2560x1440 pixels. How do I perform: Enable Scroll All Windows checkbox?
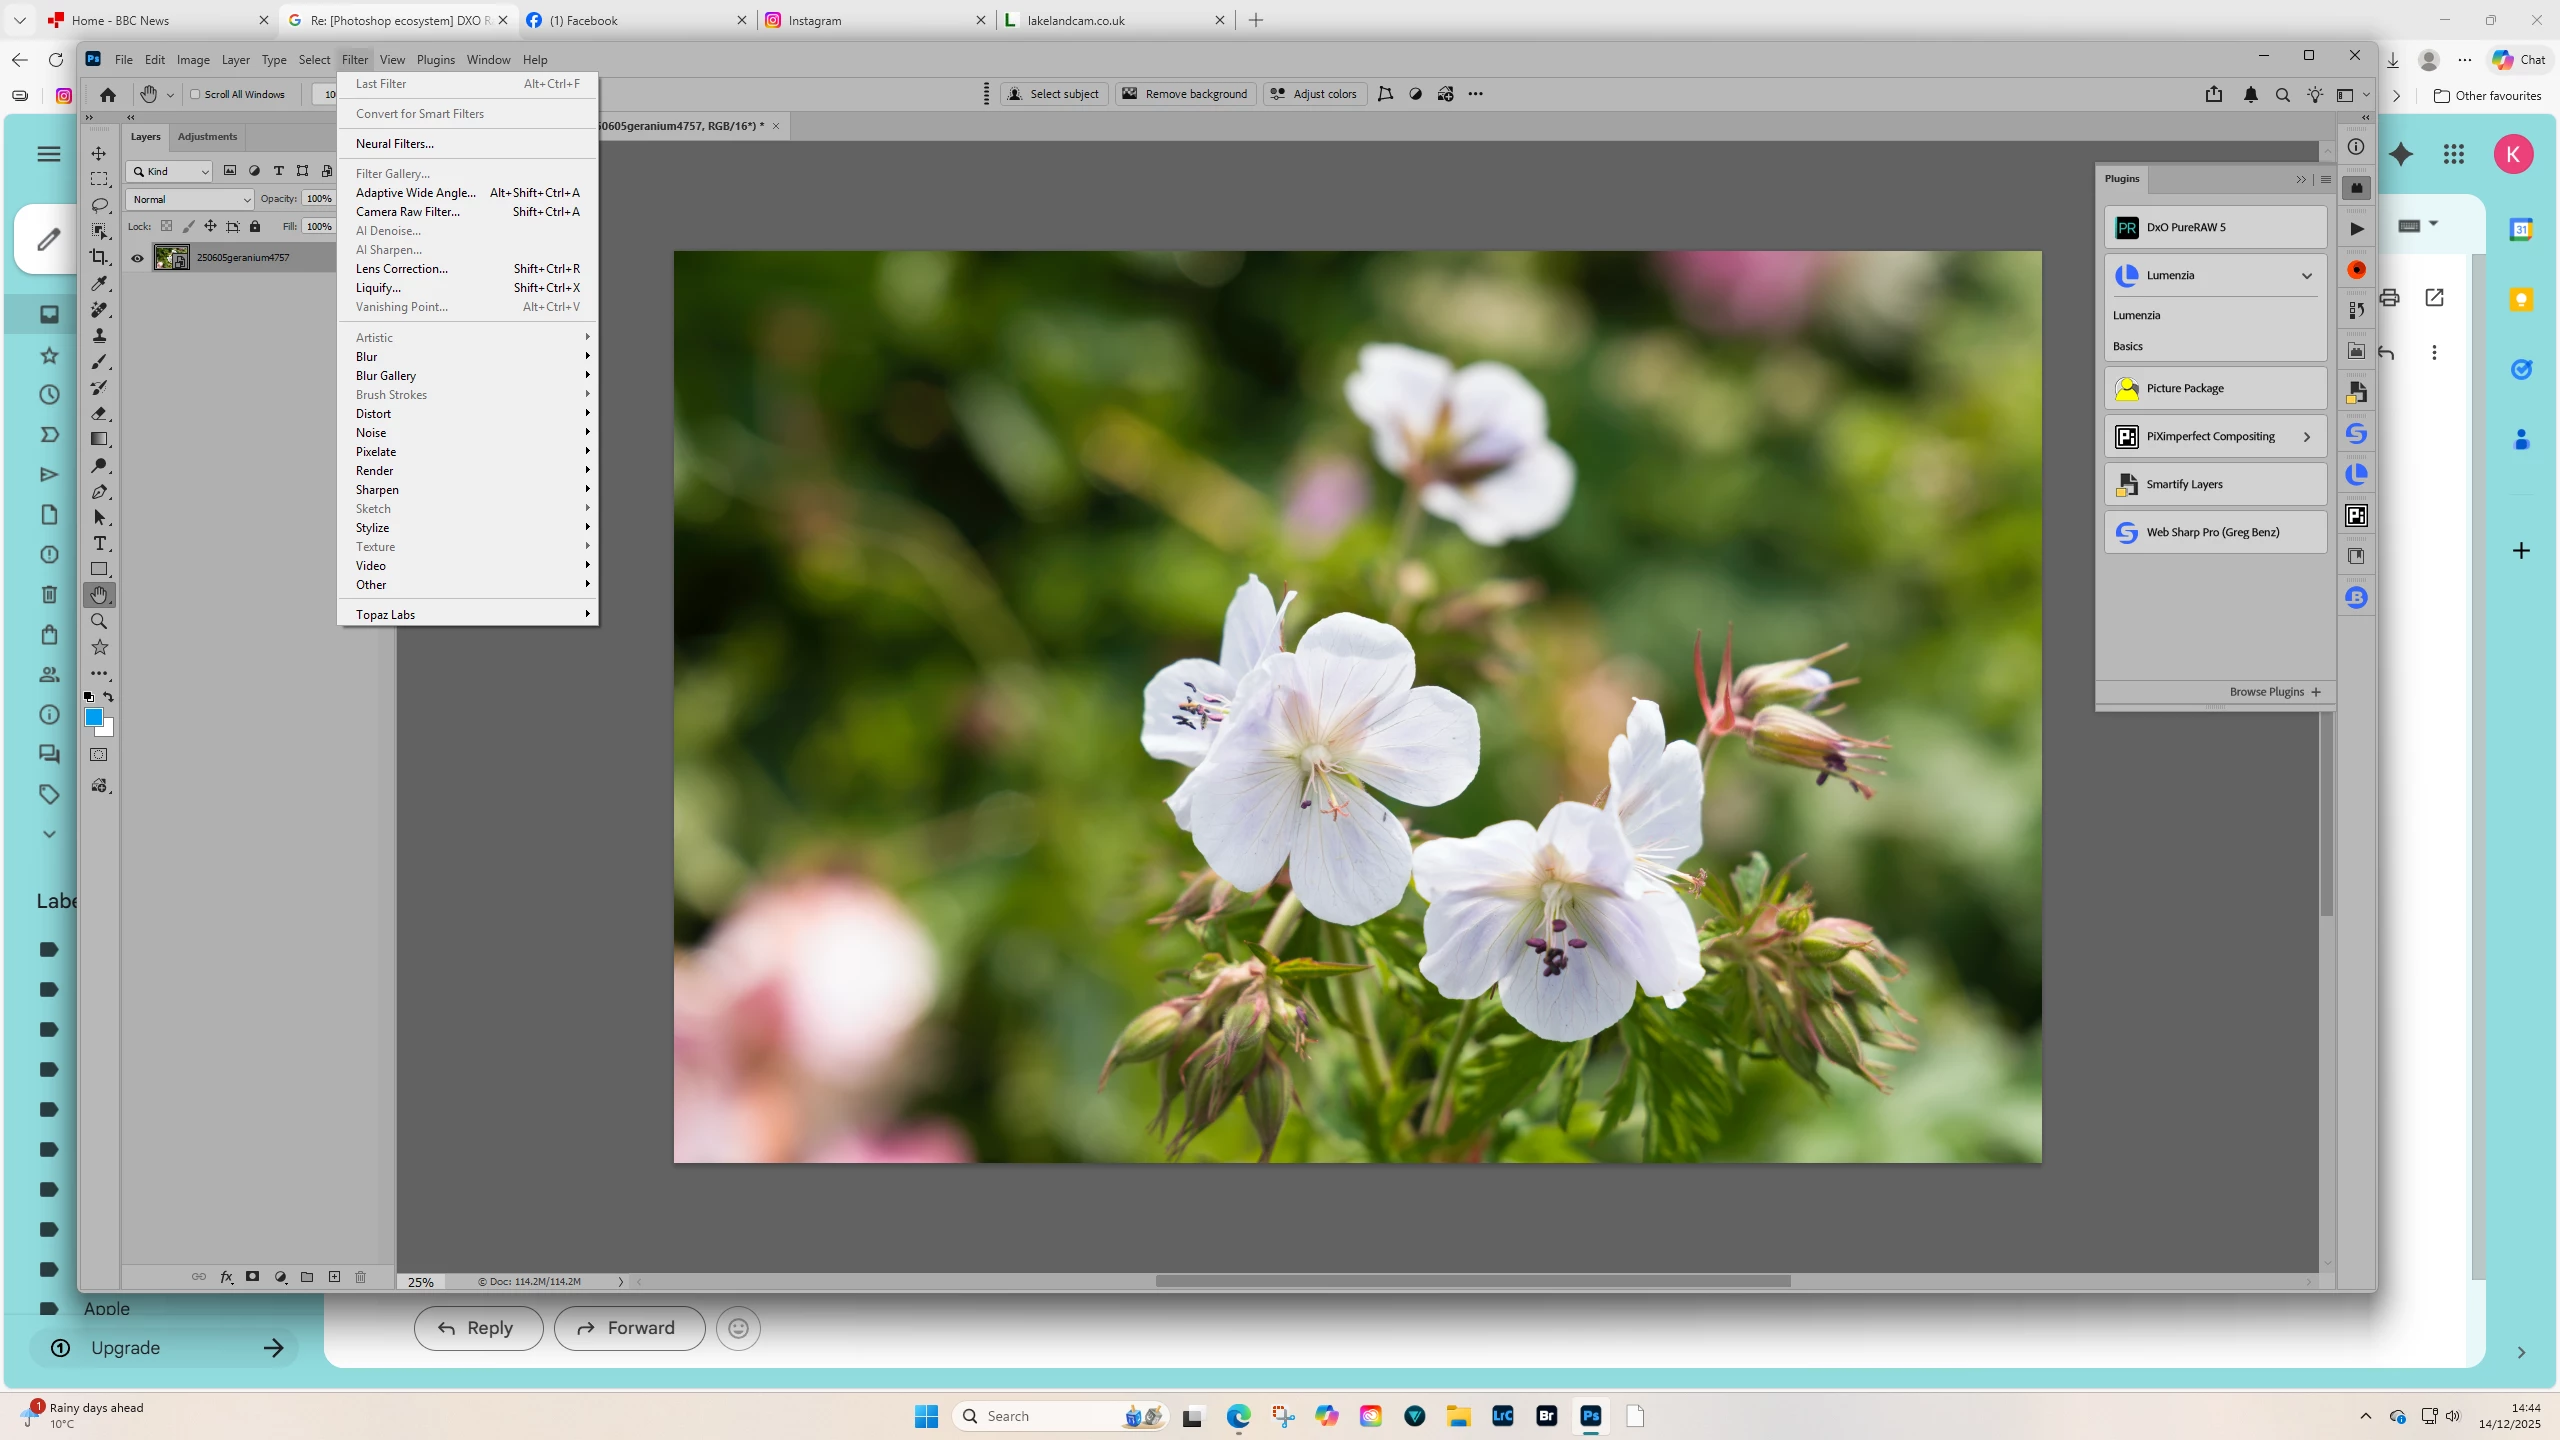click(x=196, y=94)
